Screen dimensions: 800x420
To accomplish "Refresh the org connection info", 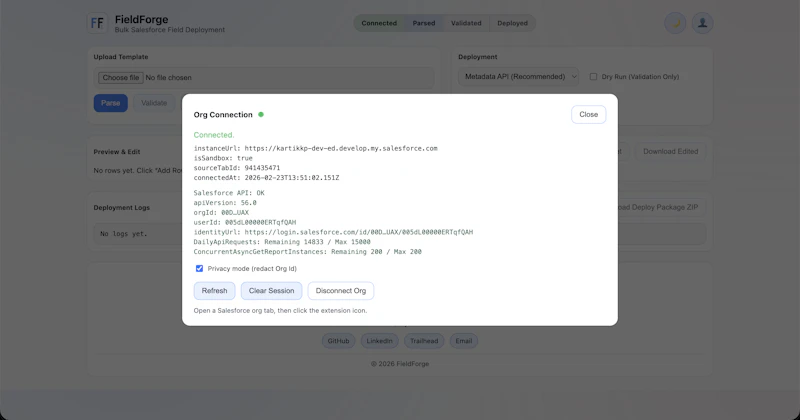I will coord(214,290).
